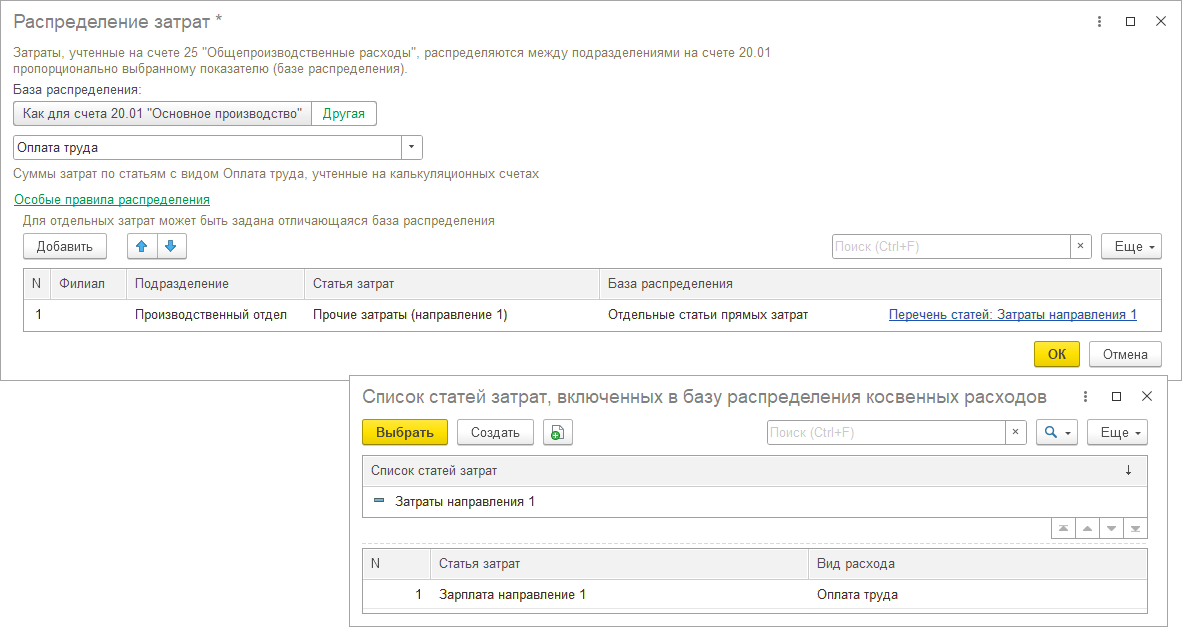1182x627 pixels.
Task: Select the Затраты направления 1 list row
Action: [x=755, y=501]
